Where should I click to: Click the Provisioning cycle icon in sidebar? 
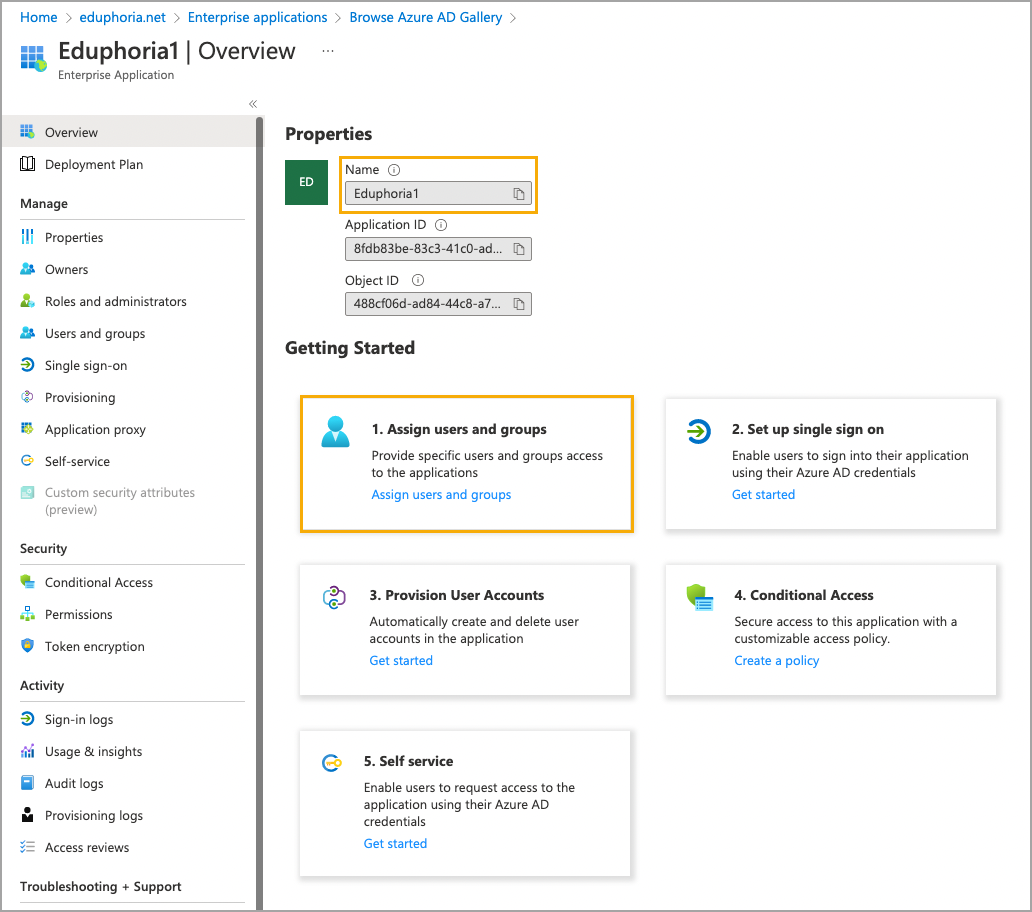coord(27,397)
